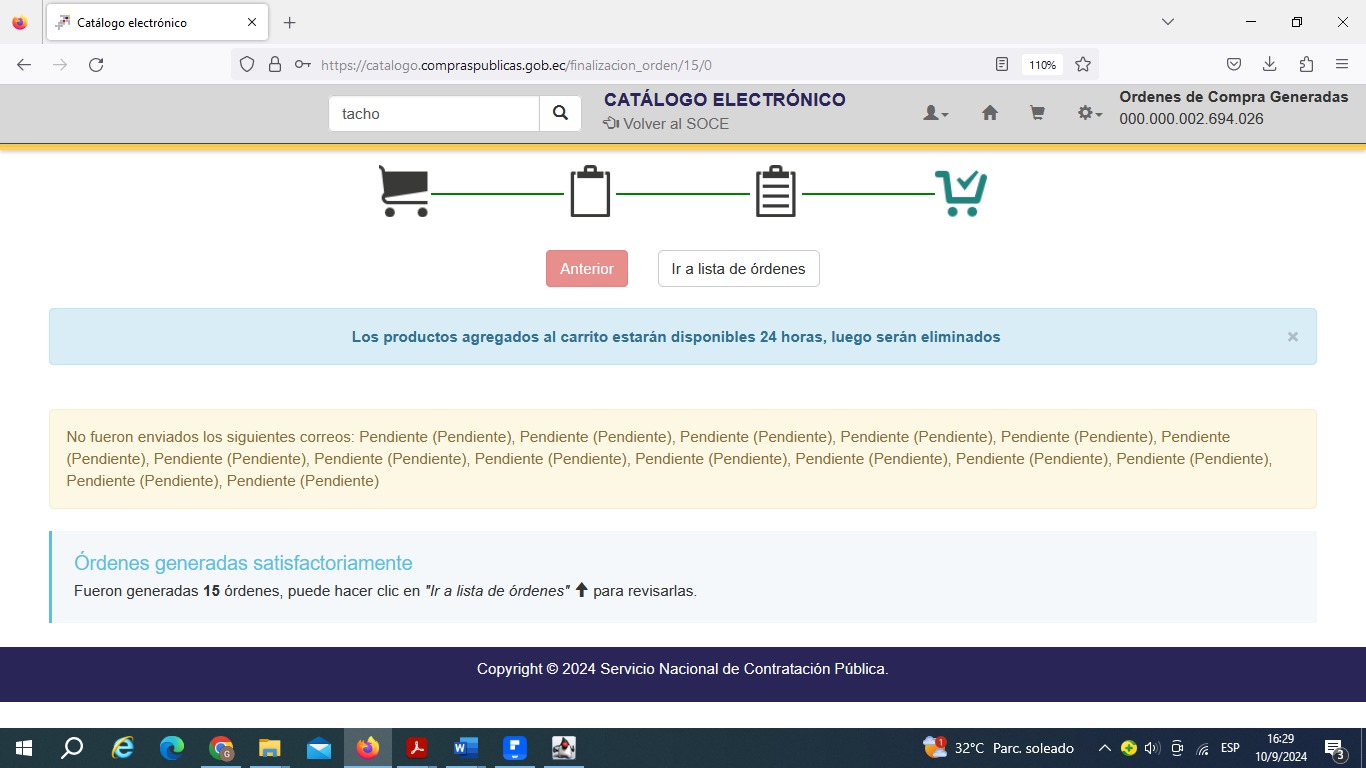
Task: Click the blank clipboard step icon
Action: 590,191
